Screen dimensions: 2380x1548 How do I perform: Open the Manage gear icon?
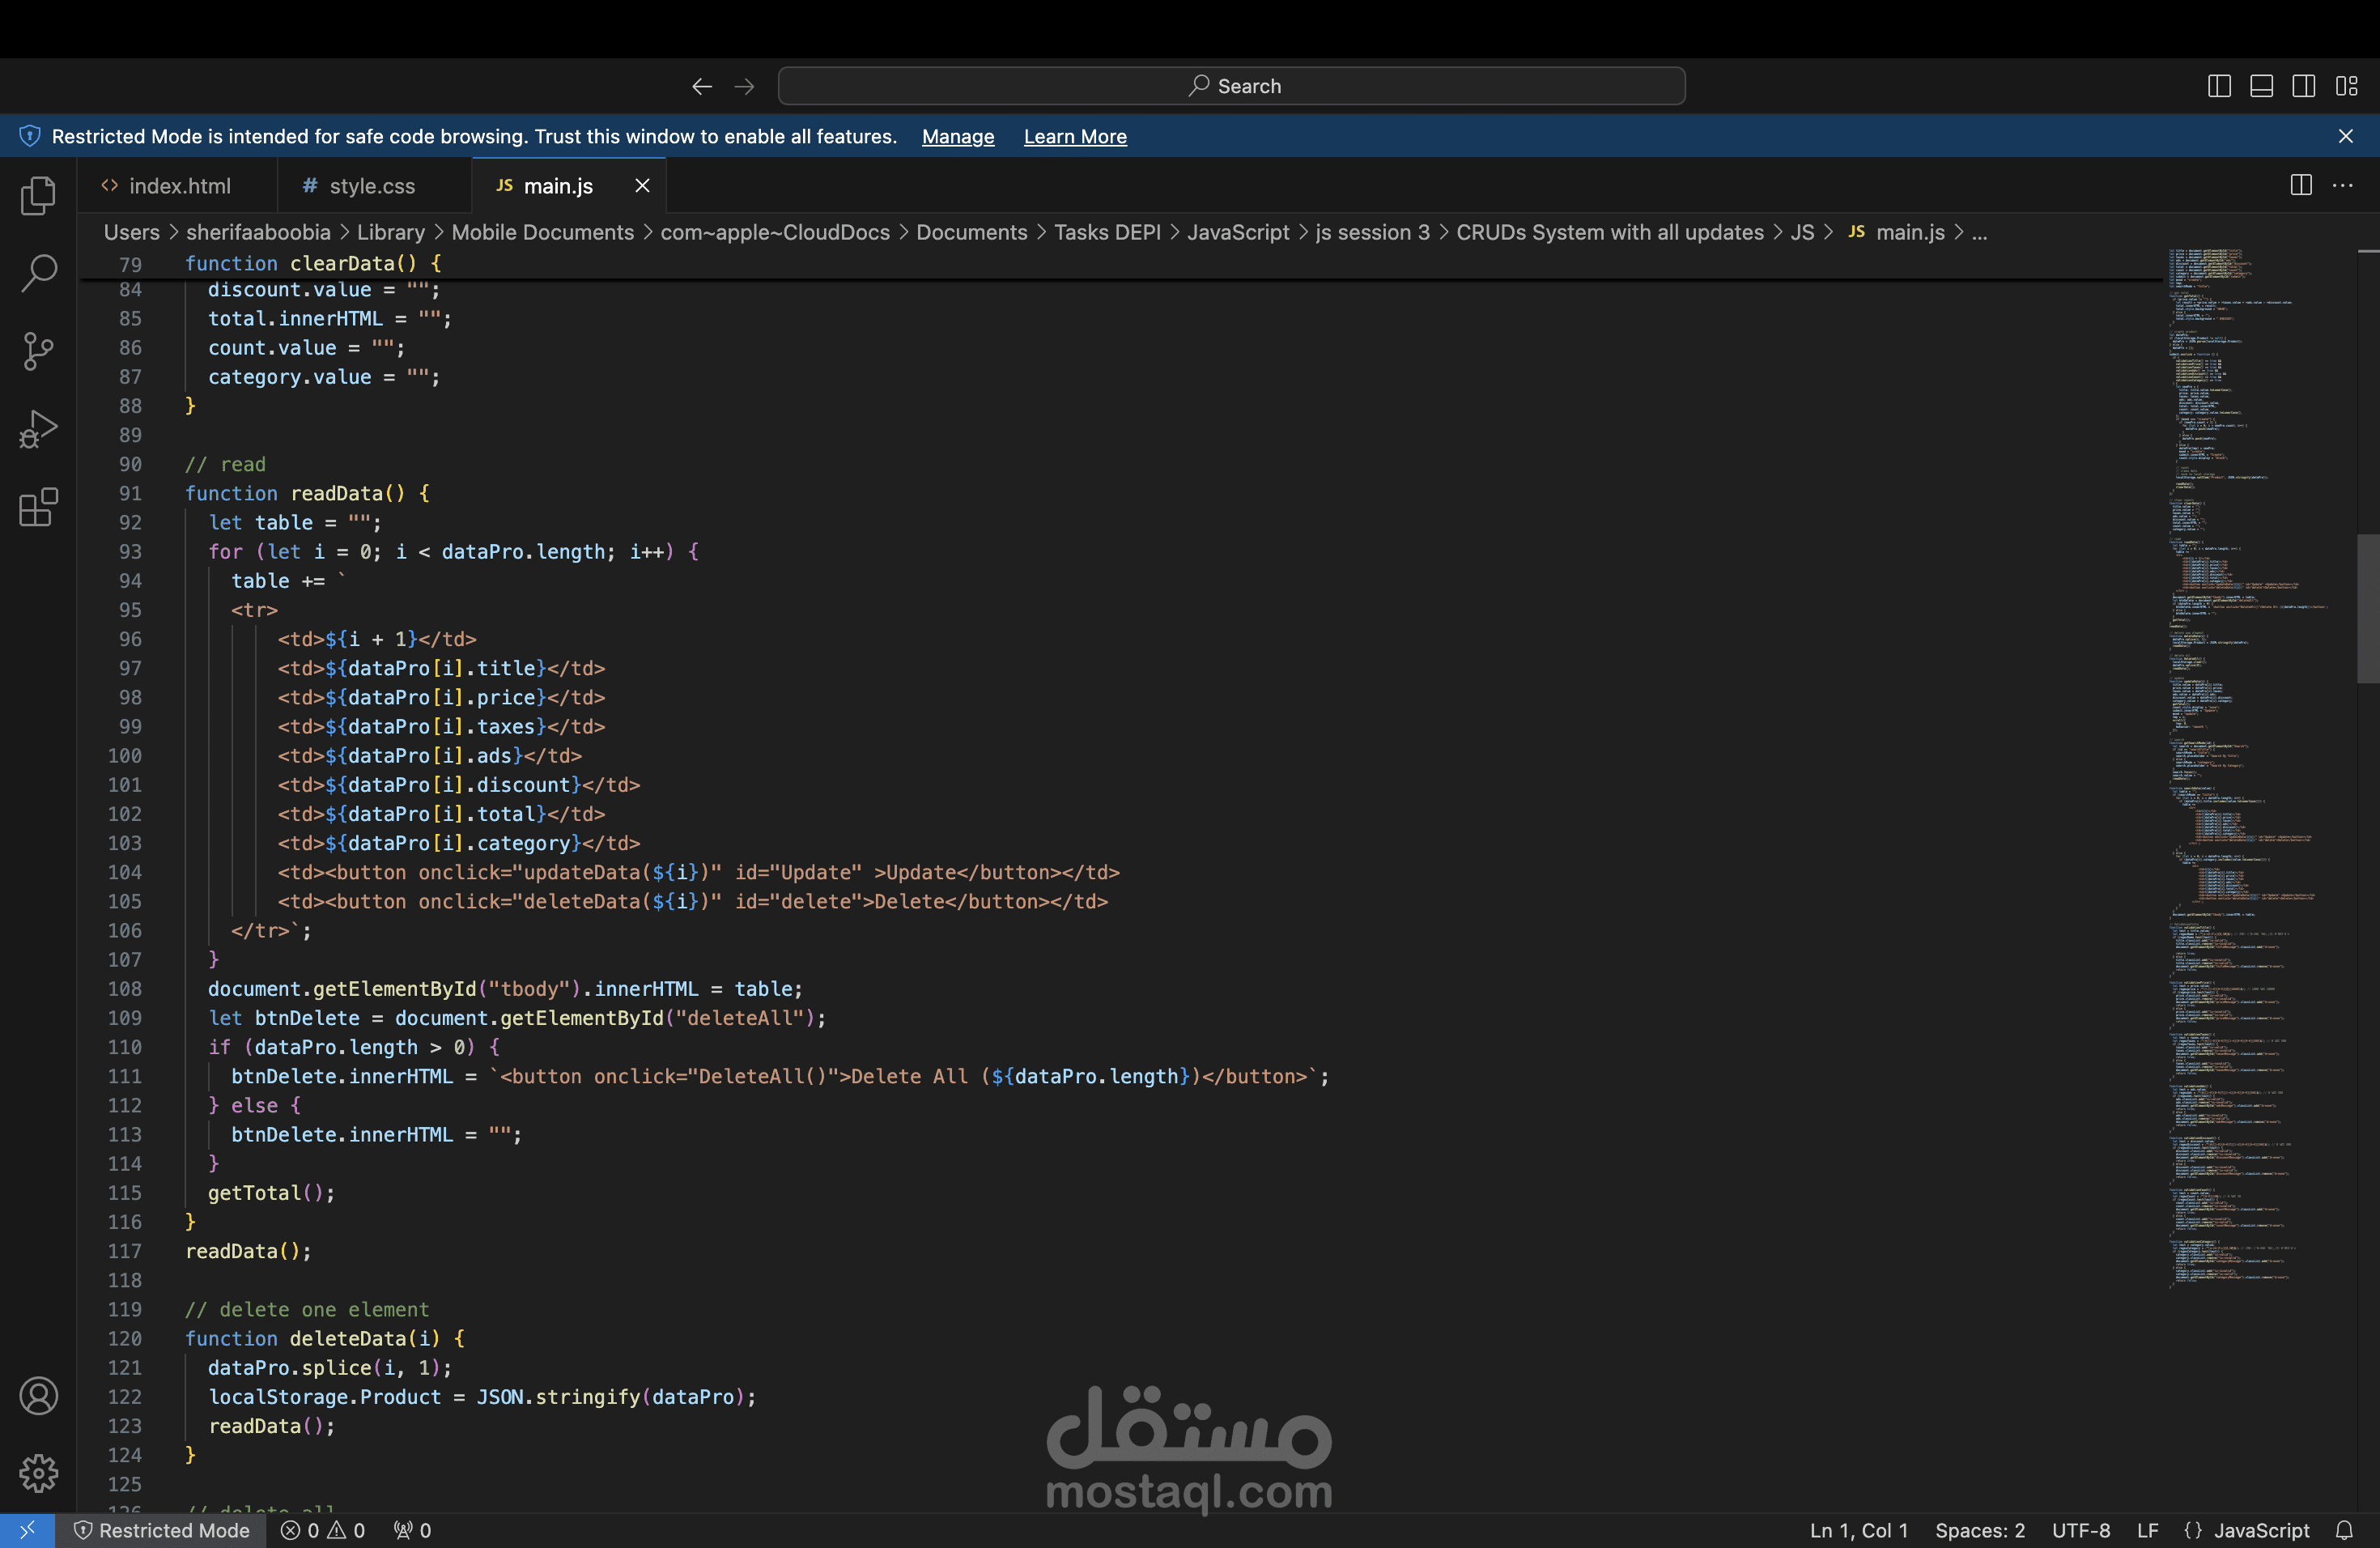point(38,1473)
